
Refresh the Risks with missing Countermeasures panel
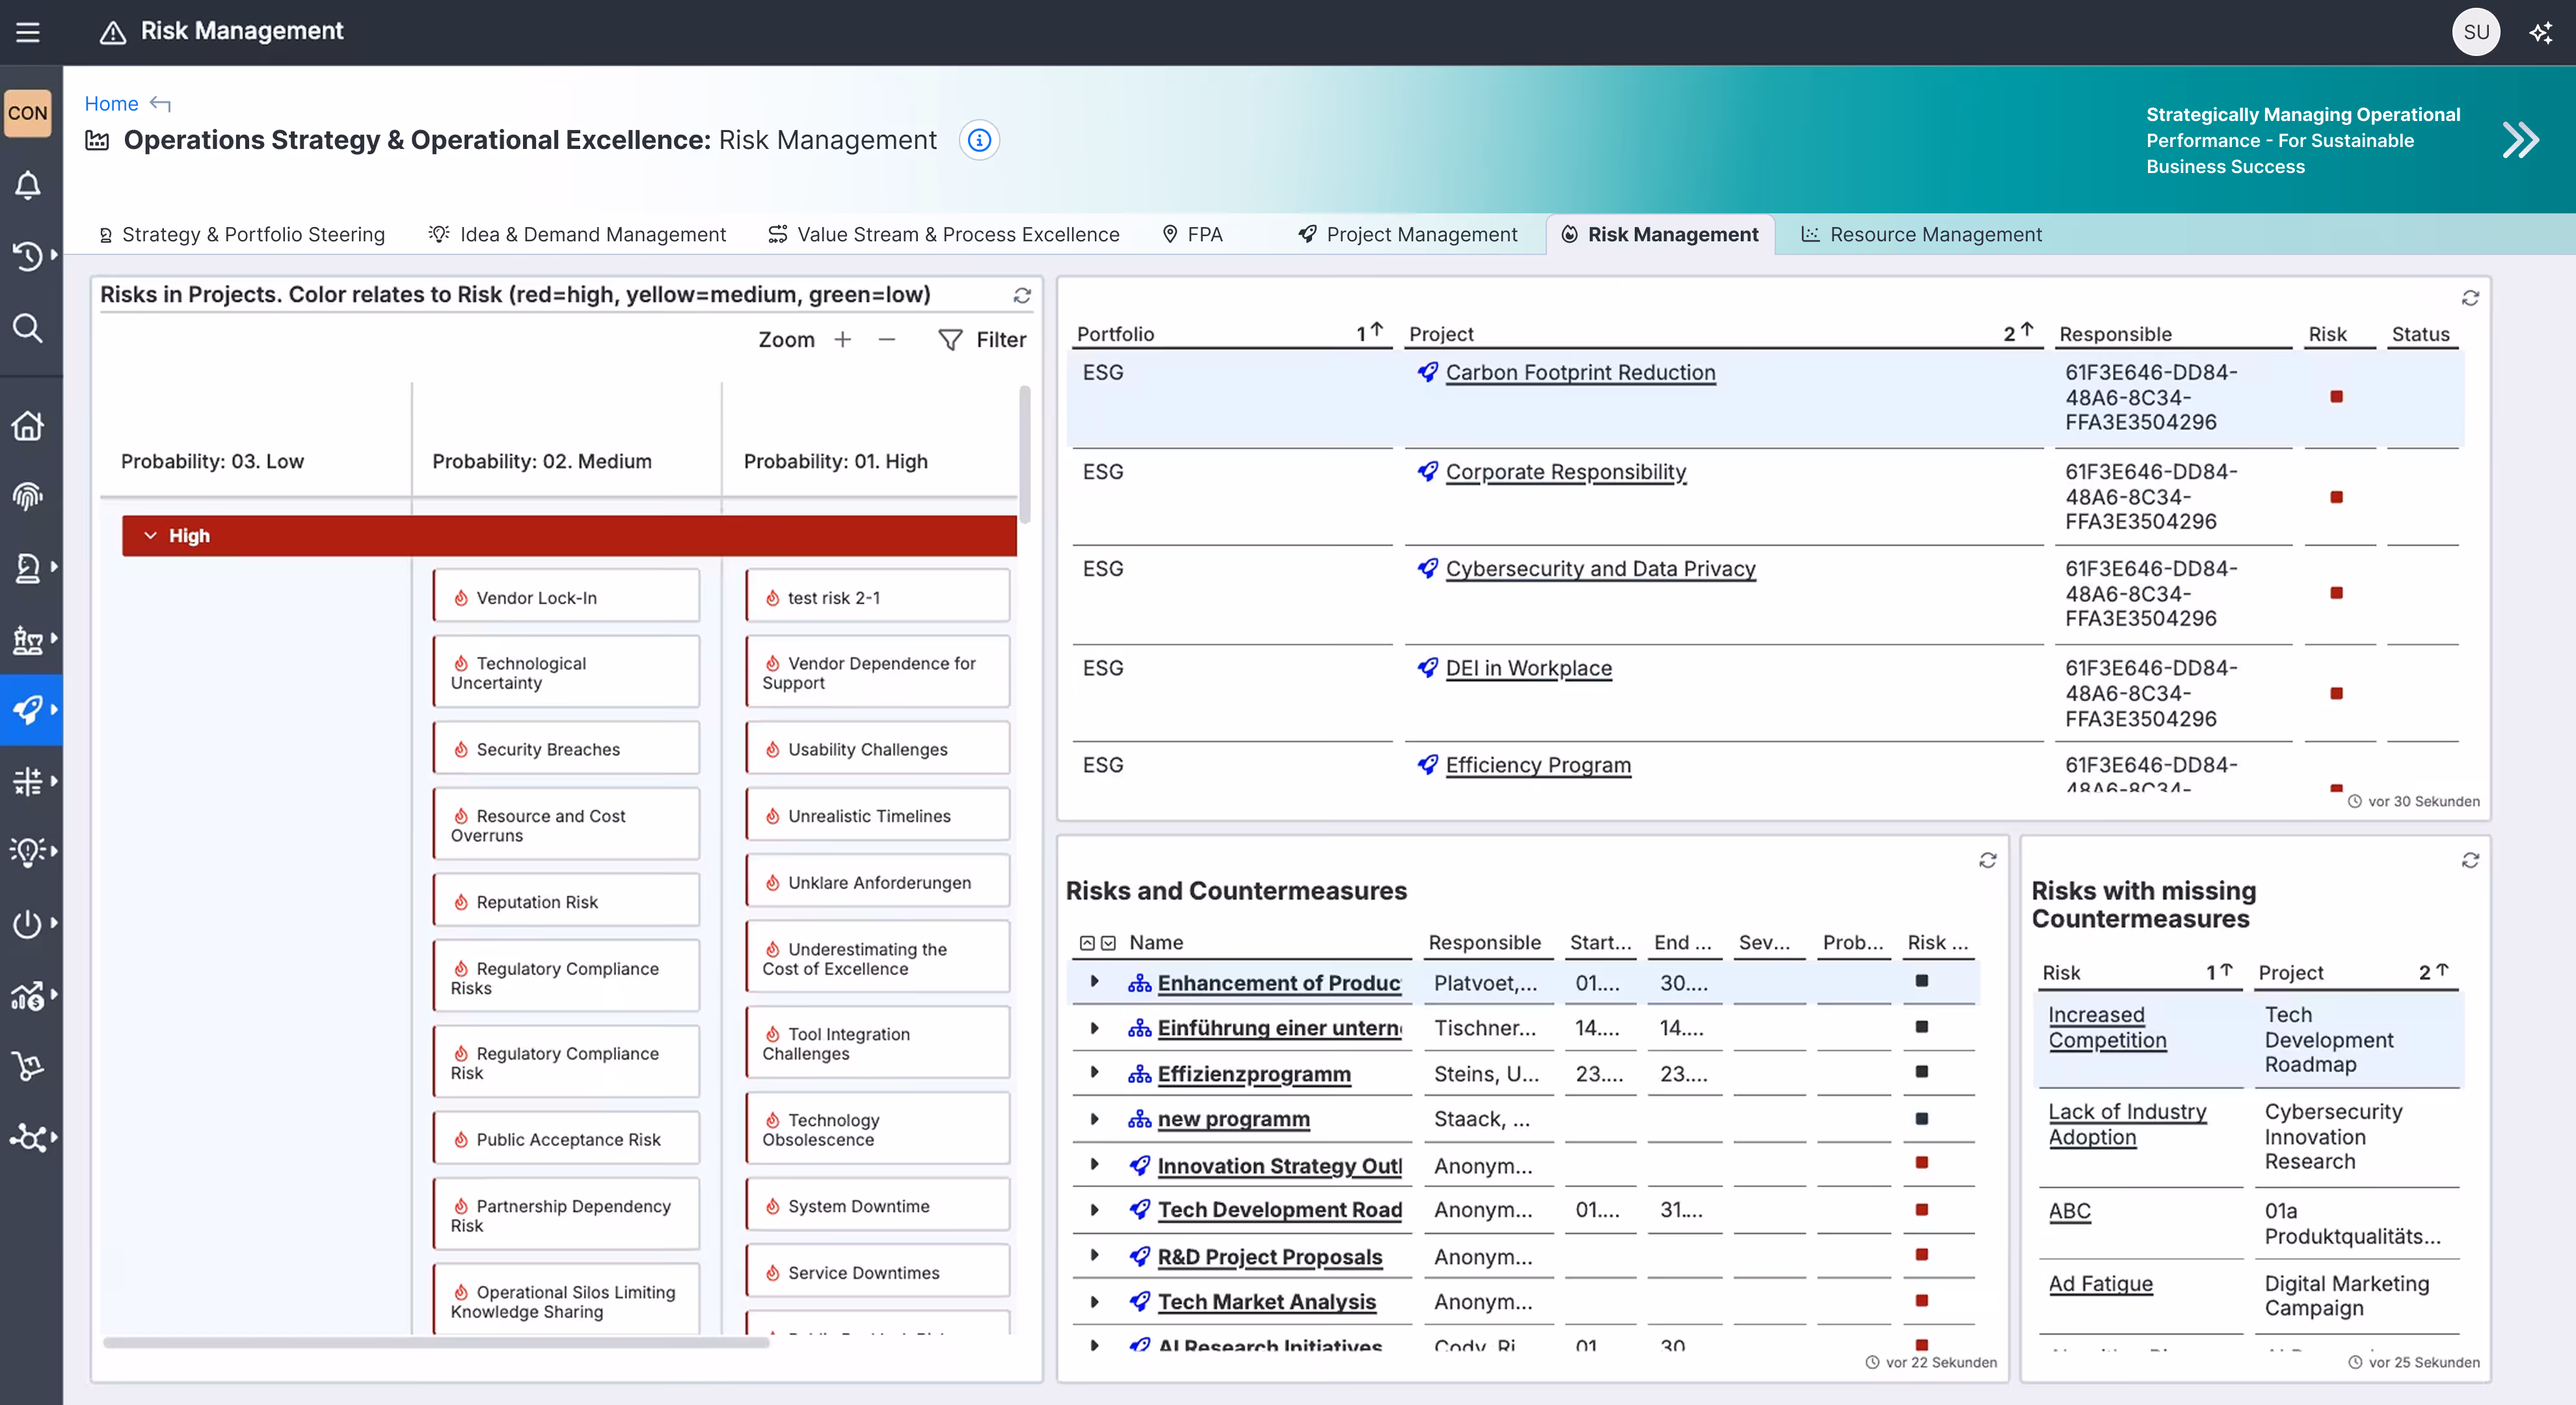click(x=2470, y=861)
